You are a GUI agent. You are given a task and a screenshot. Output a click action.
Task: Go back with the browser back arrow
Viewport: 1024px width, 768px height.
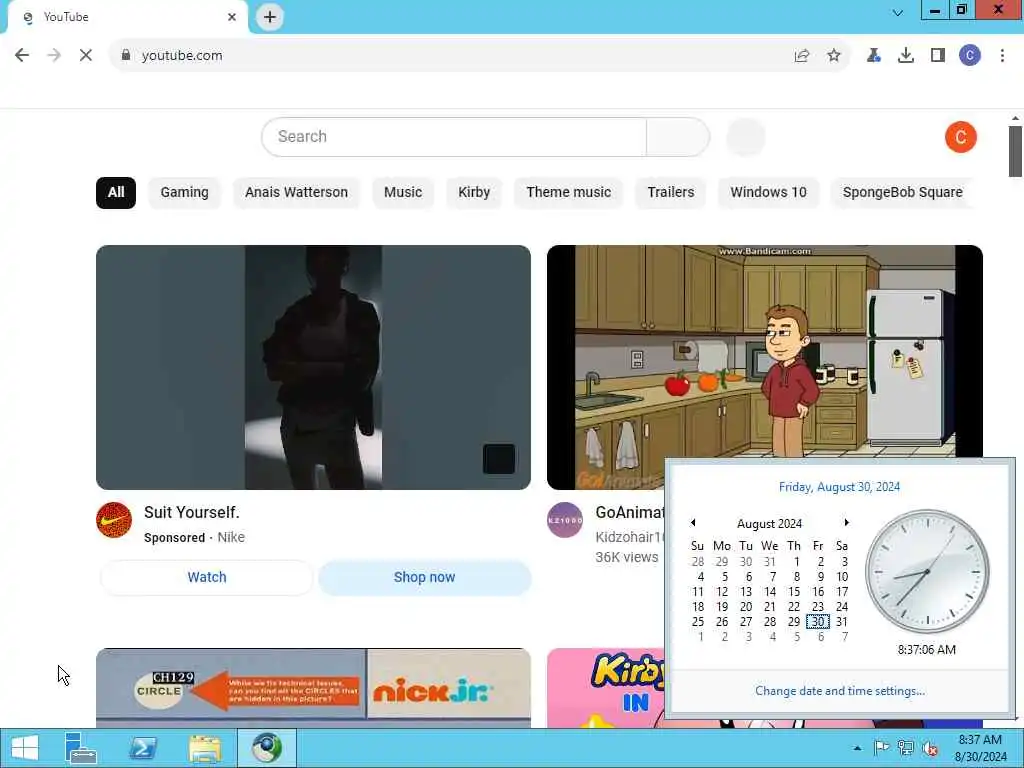22,56
